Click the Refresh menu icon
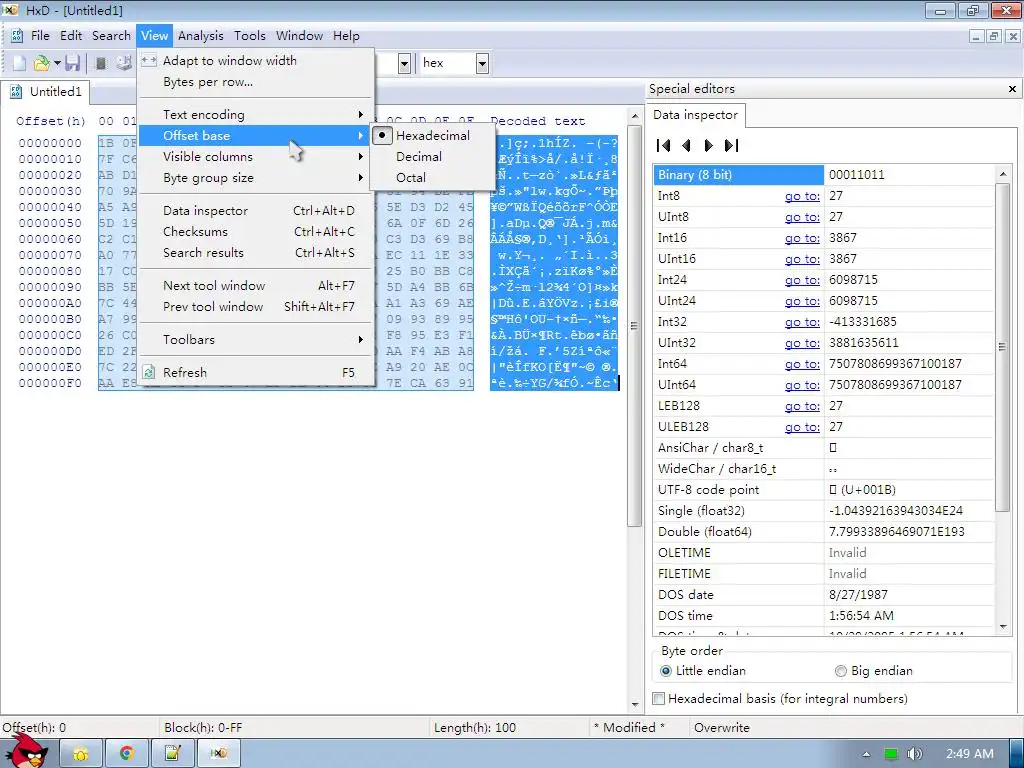 [149, 372]
